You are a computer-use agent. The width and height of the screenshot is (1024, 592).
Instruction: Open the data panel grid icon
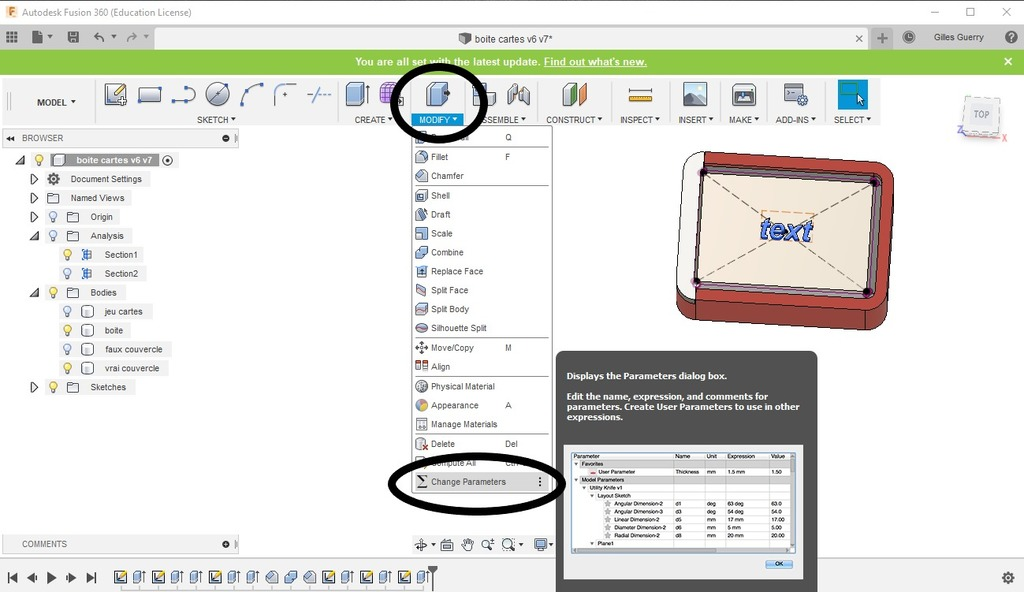(12, 37)
